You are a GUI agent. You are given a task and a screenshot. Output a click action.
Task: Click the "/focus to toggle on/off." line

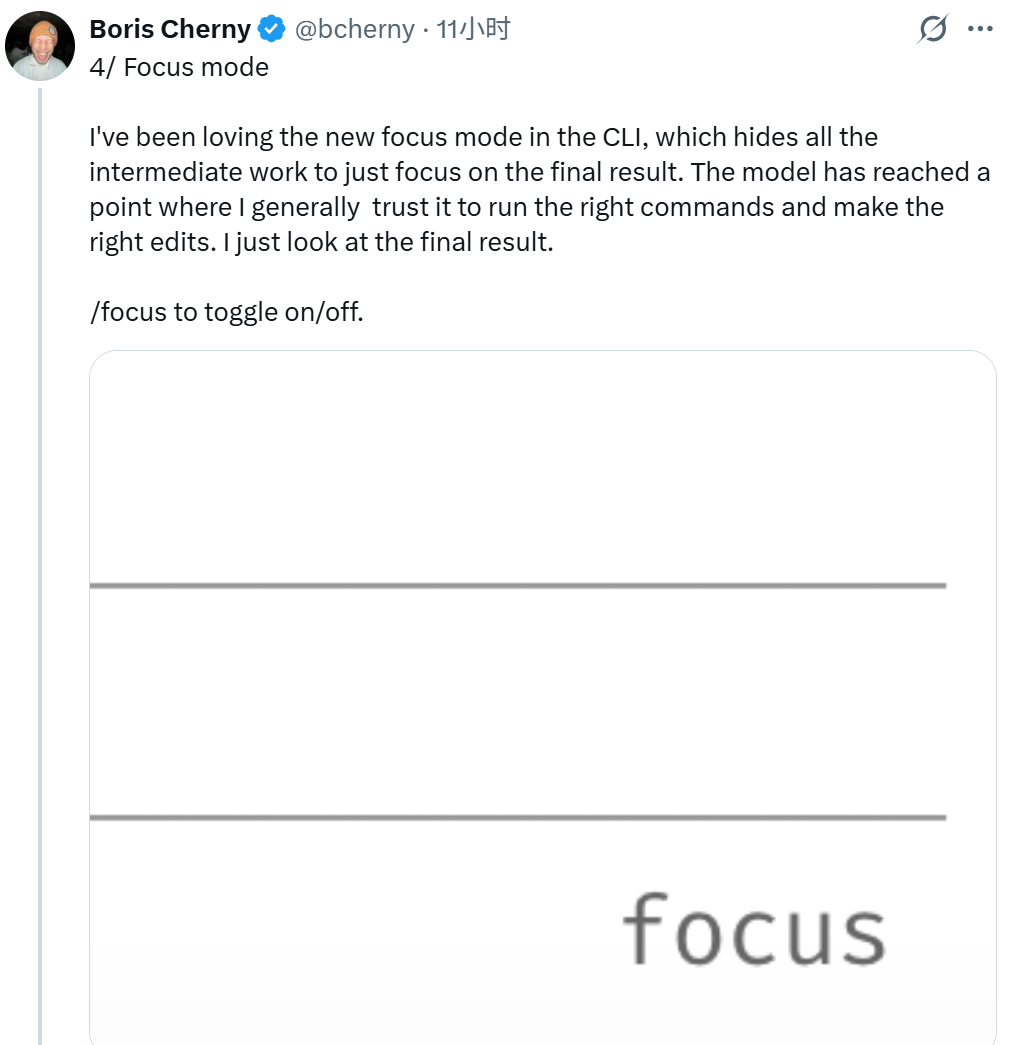pyautogui.click(x=226, y=312)
